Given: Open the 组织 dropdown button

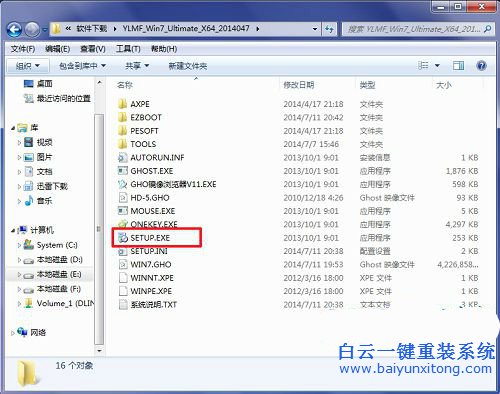Looking at the screenshot, I should pyautogui.click(x=28, y=66).
